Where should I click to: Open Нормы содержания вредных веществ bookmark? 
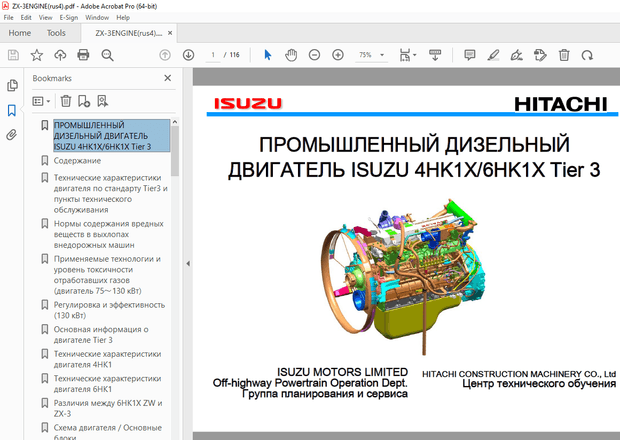[x=109, y=234]
